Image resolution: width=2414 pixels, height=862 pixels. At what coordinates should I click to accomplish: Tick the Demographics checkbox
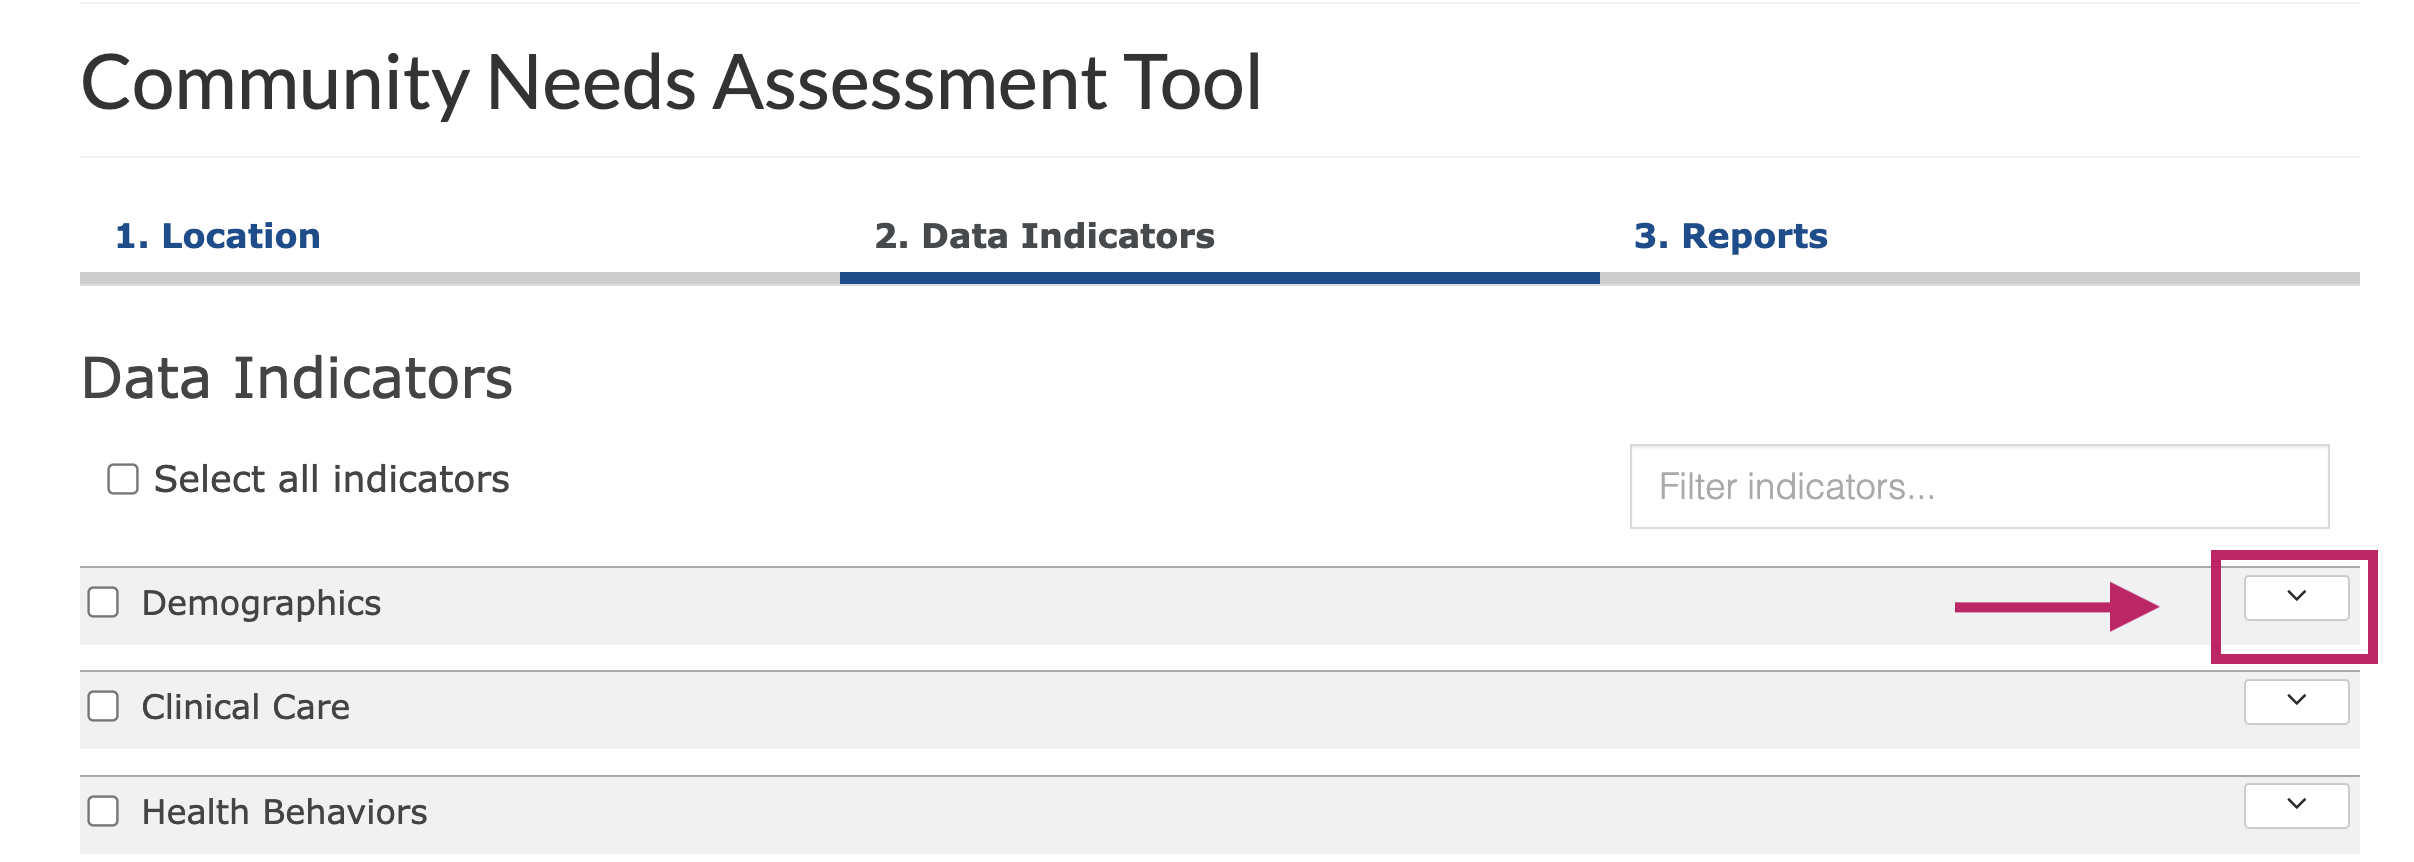click(103, 603)
